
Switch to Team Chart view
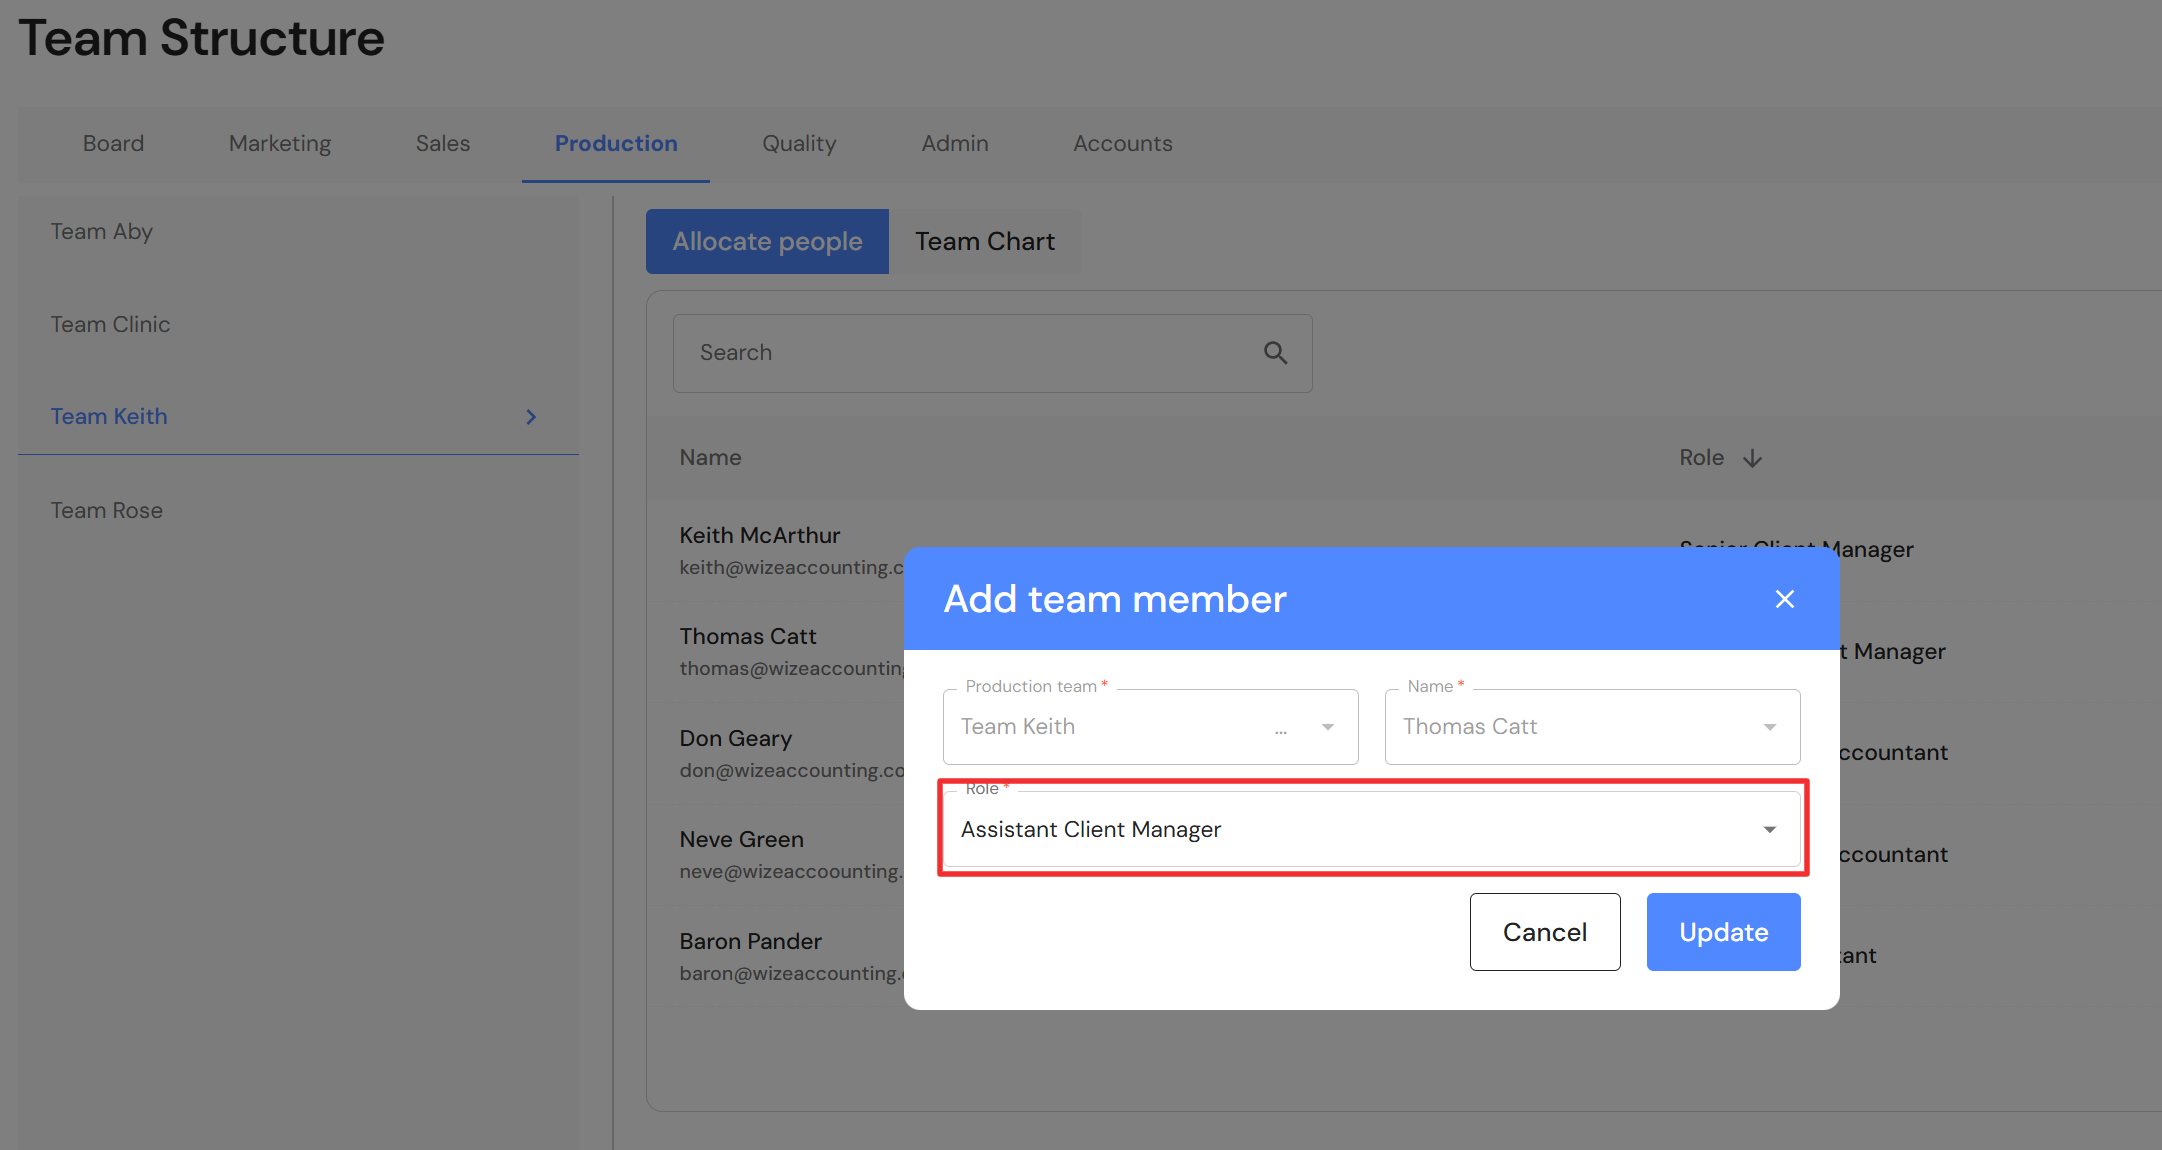(x=984, y=241)
